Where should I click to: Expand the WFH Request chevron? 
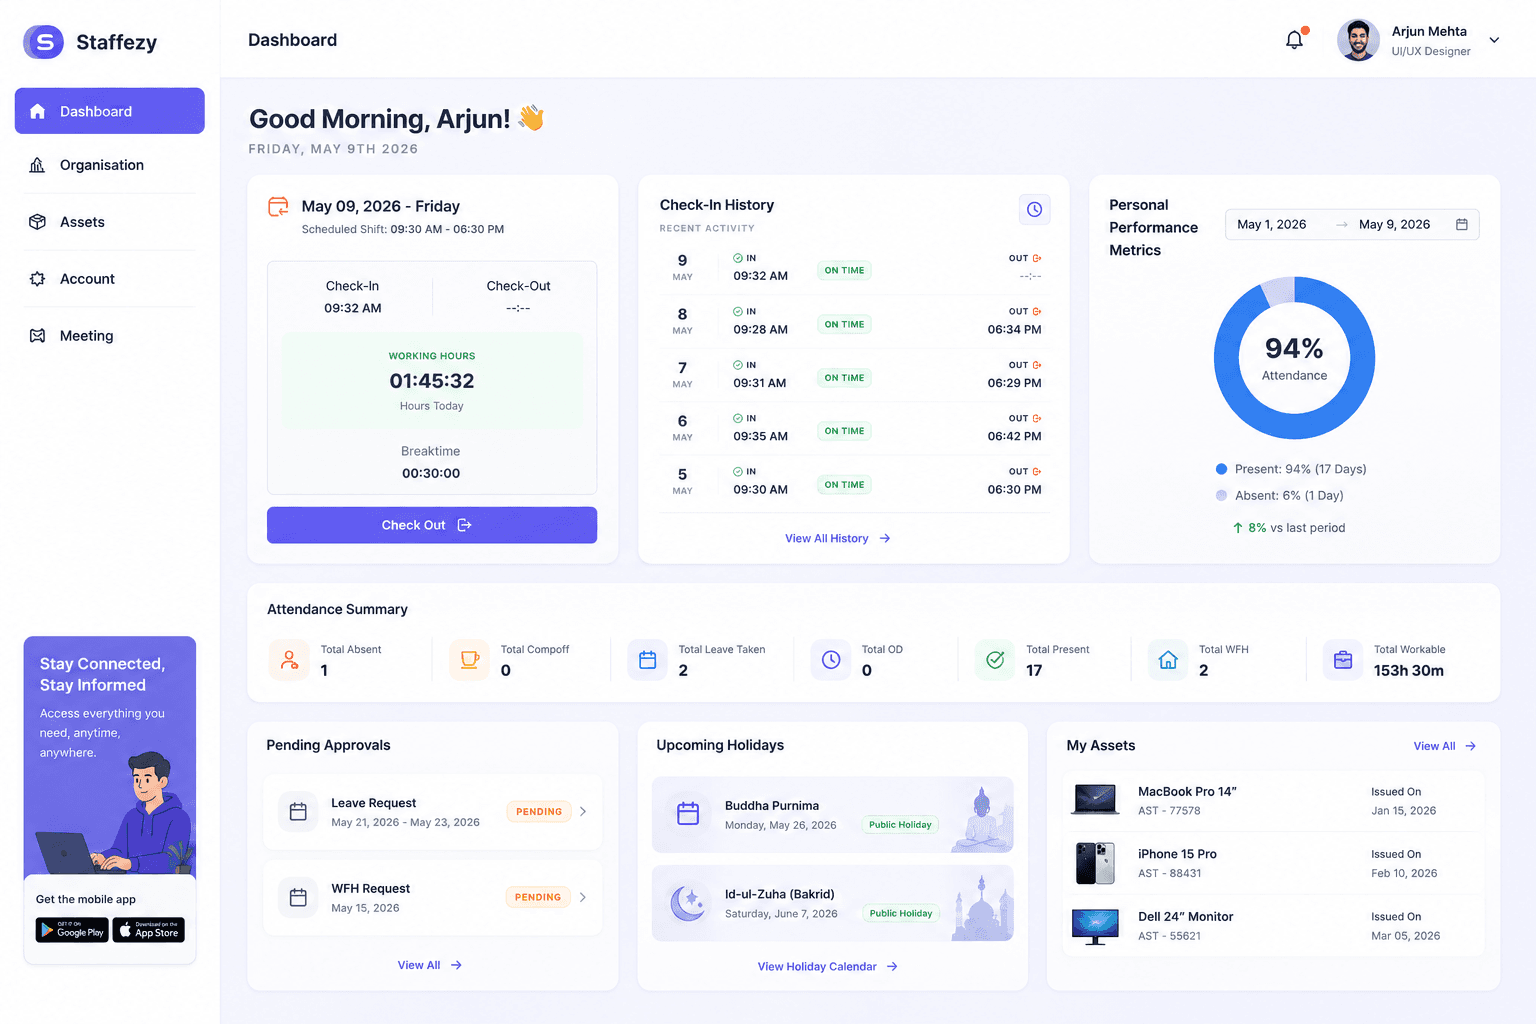pyautogui.click(x=583, y=897)
